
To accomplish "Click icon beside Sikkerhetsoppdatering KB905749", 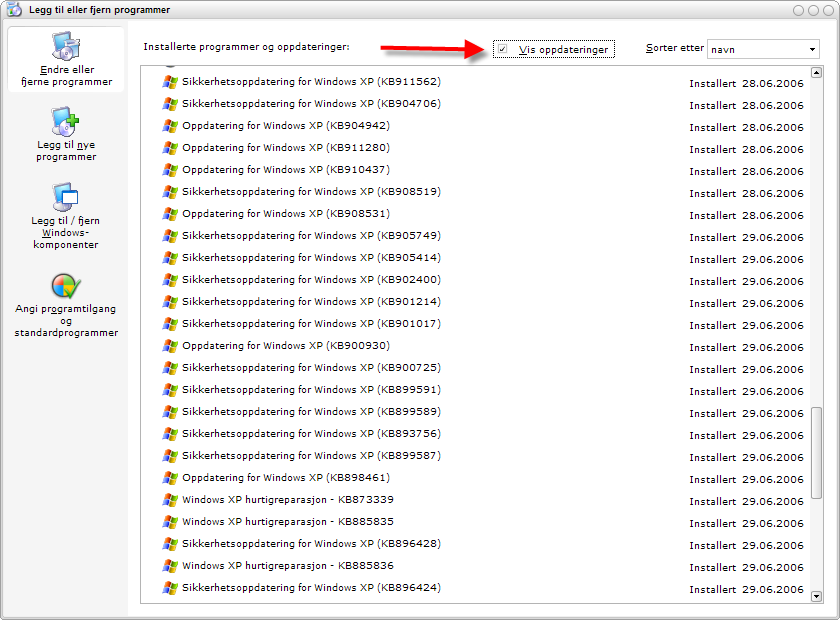I will 170,236.
